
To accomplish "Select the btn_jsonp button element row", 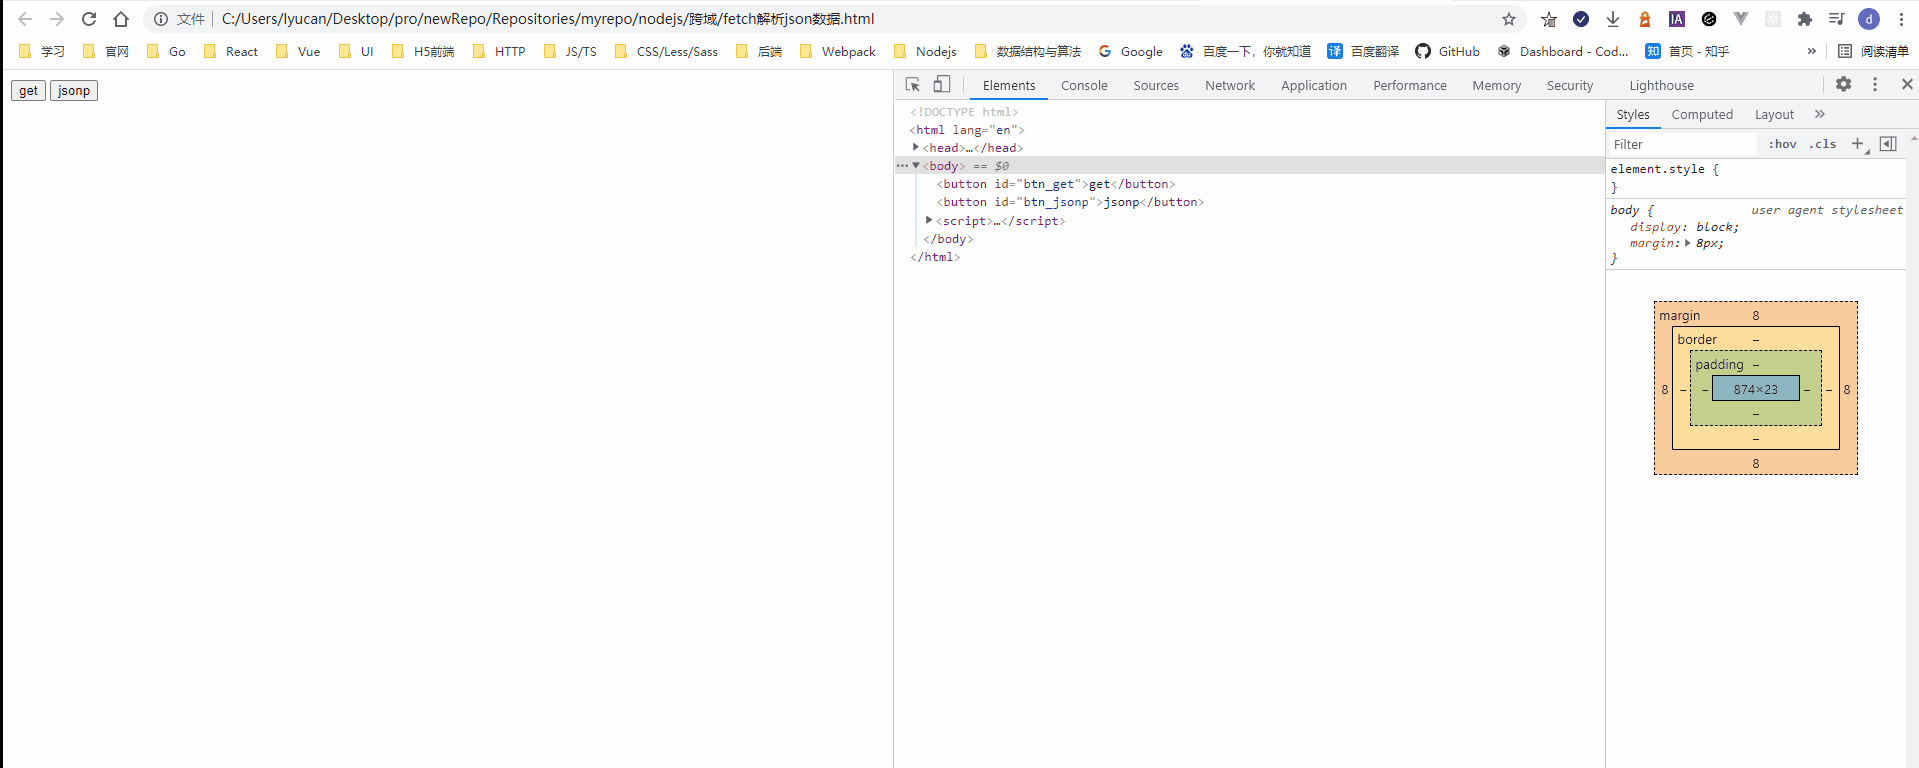I will [1070, 202].
